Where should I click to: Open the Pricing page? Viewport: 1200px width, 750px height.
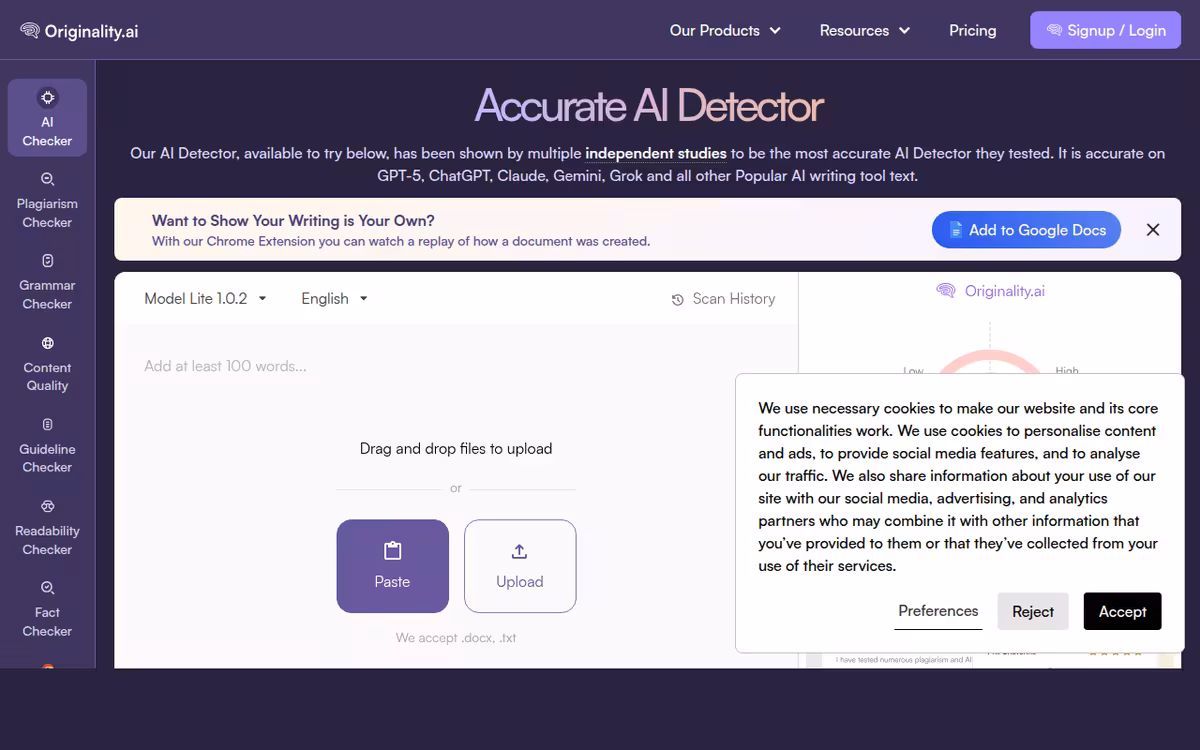[973, 31]
